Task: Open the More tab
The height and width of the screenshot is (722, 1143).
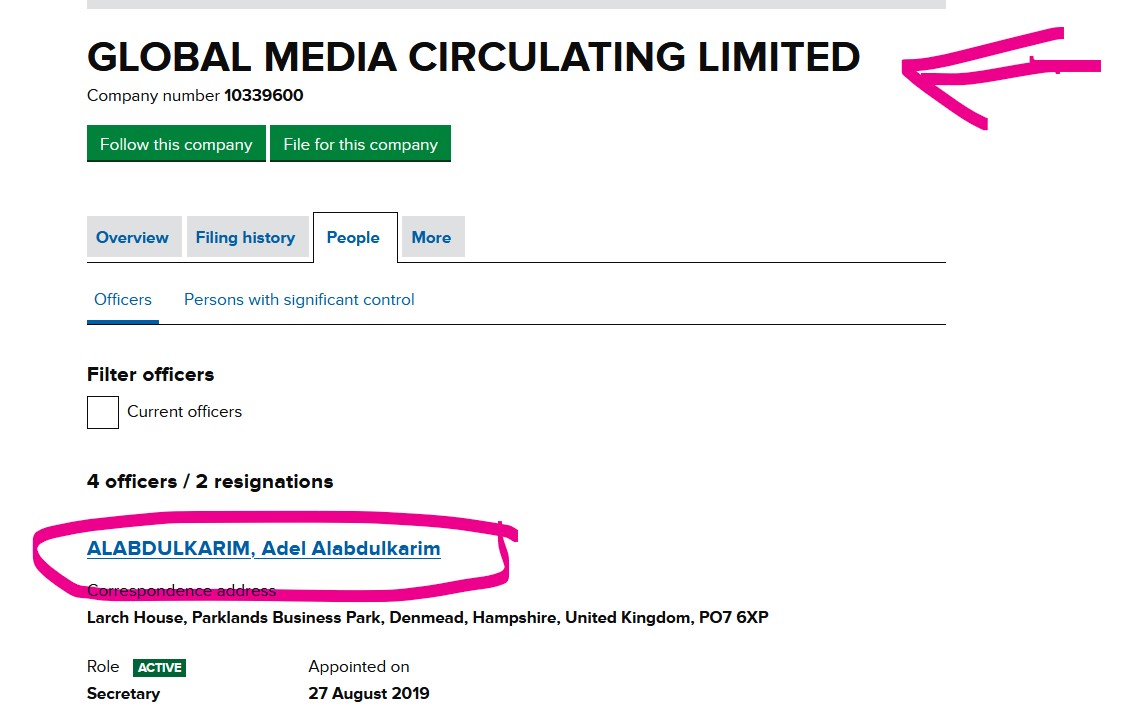Action: 432,237
